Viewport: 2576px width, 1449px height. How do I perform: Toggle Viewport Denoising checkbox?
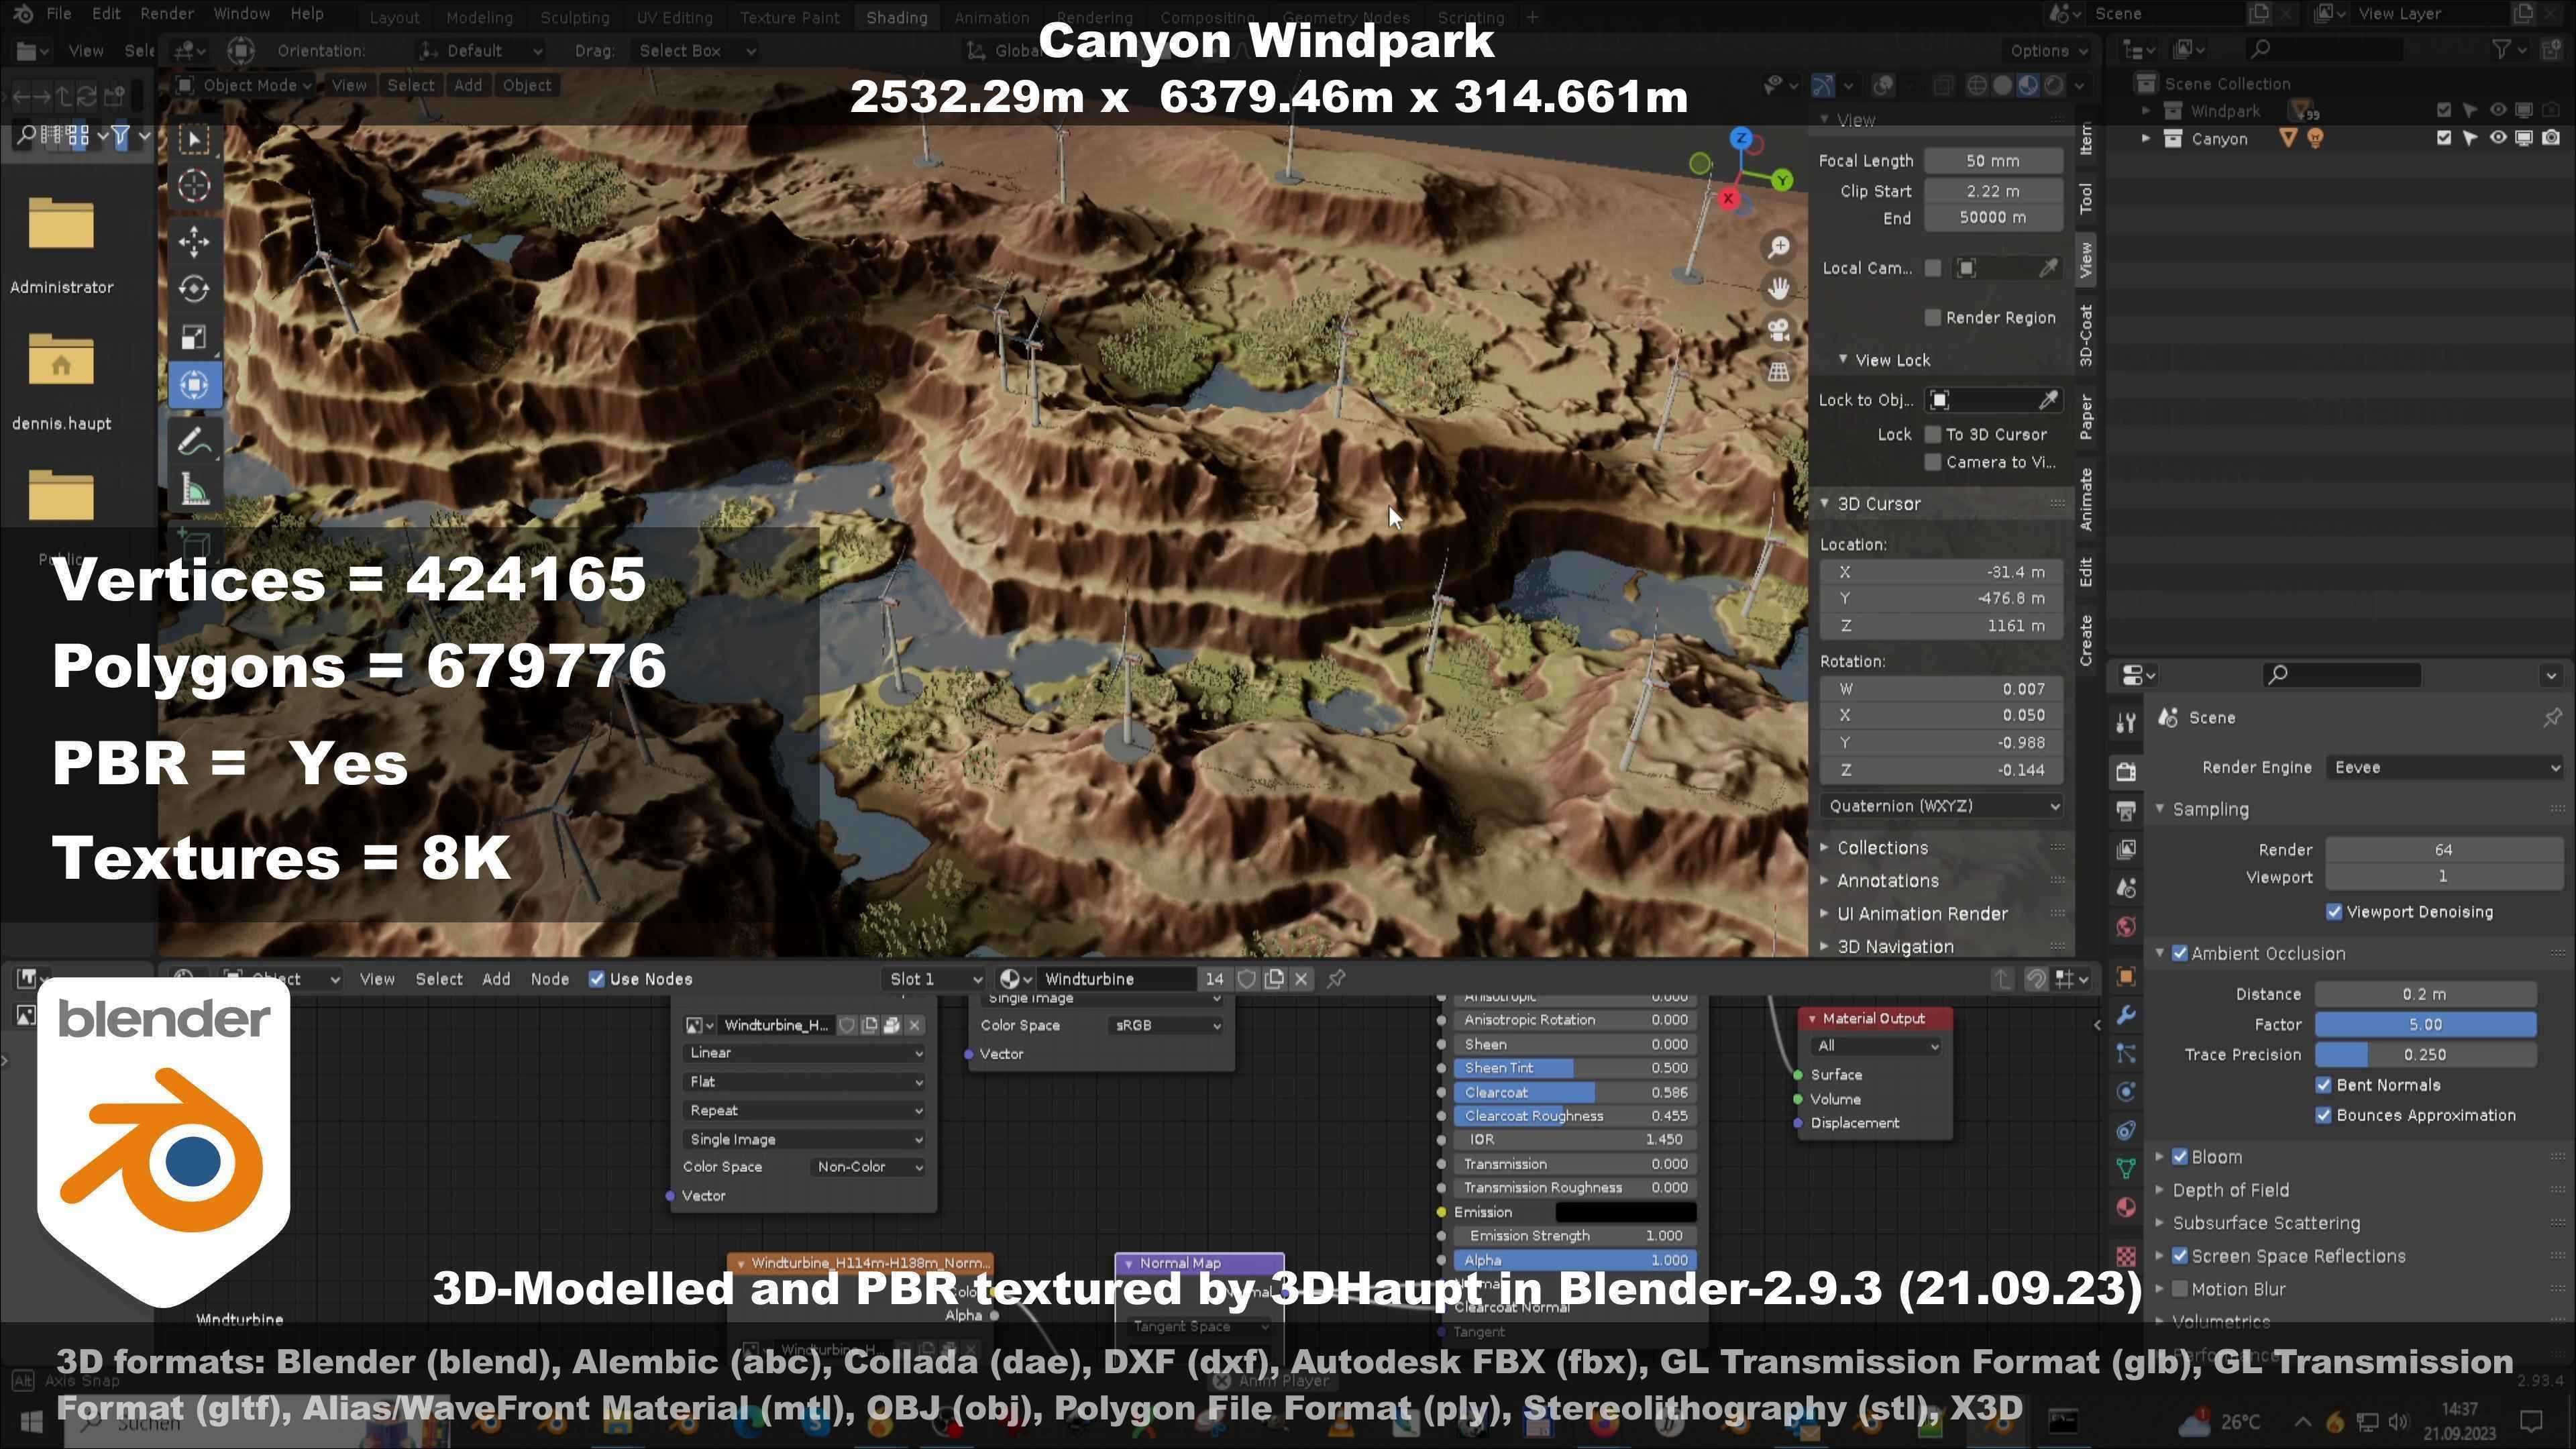click(2334, 912)
